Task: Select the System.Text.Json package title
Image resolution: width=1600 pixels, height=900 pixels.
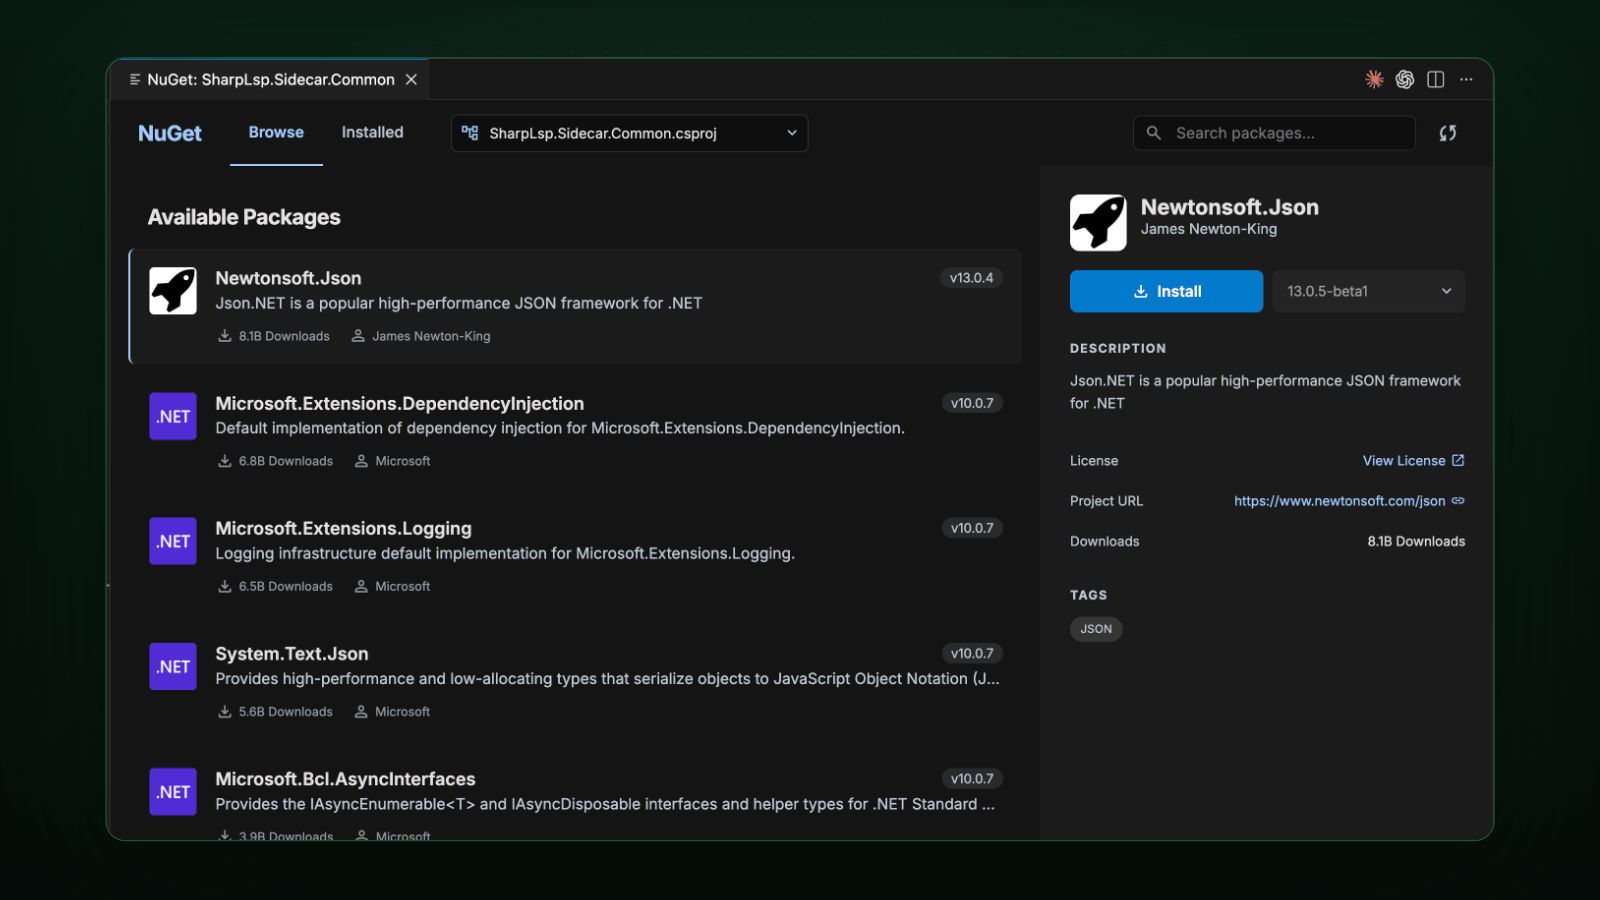Action: 292,653
